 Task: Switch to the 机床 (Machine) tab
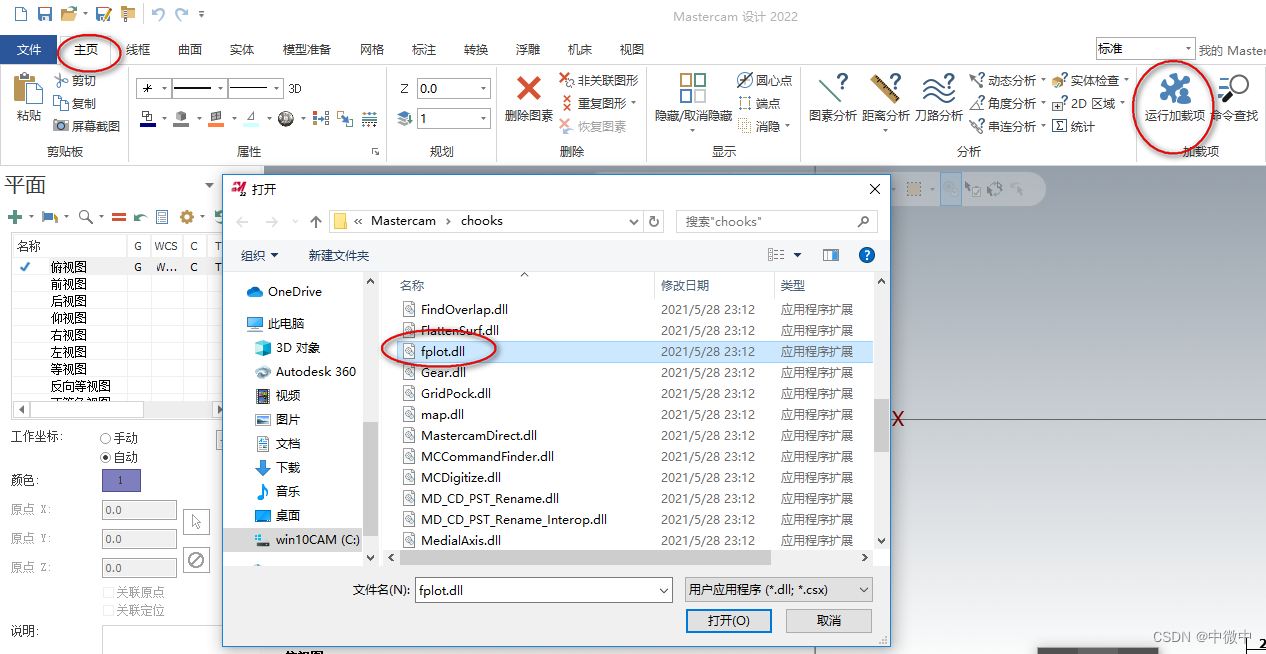tap(580, 49)
